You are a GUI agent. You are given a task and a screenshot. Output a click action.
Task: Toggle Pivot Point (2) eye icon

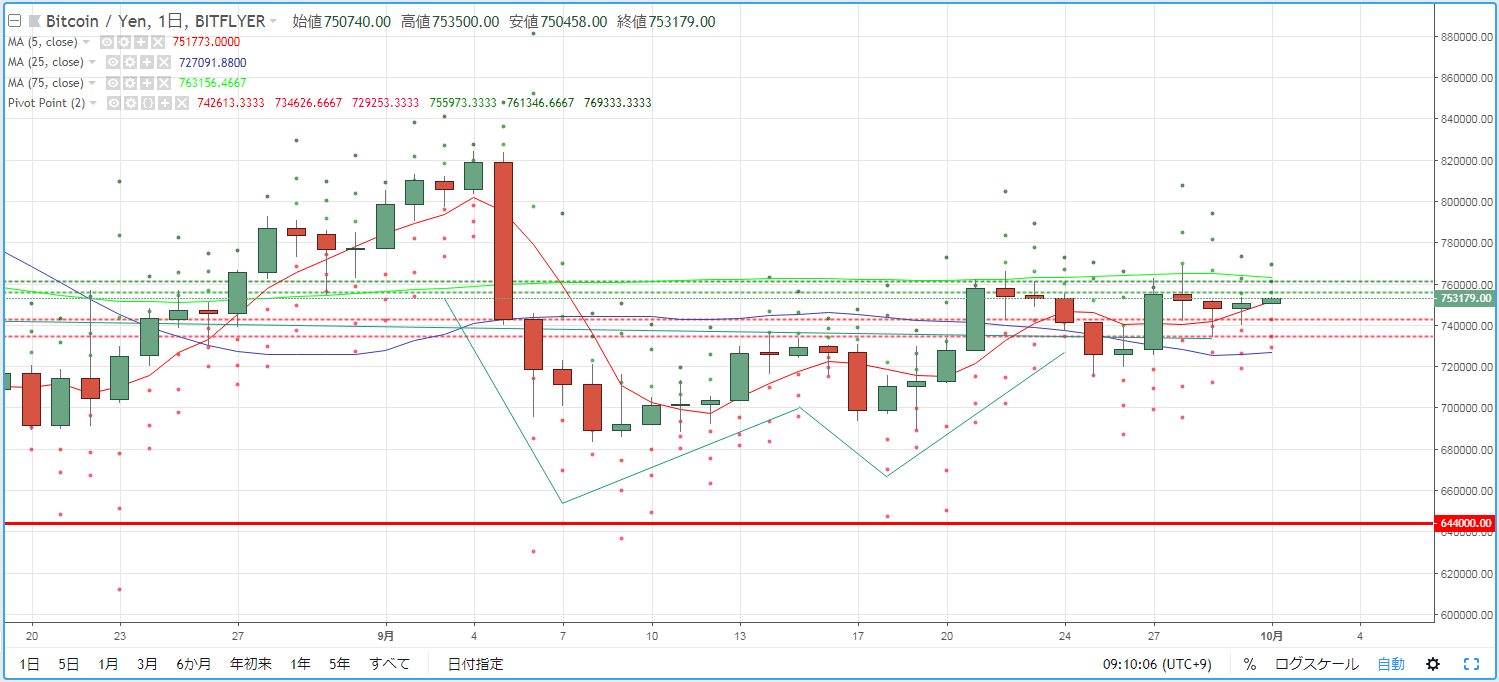[114, 103]
